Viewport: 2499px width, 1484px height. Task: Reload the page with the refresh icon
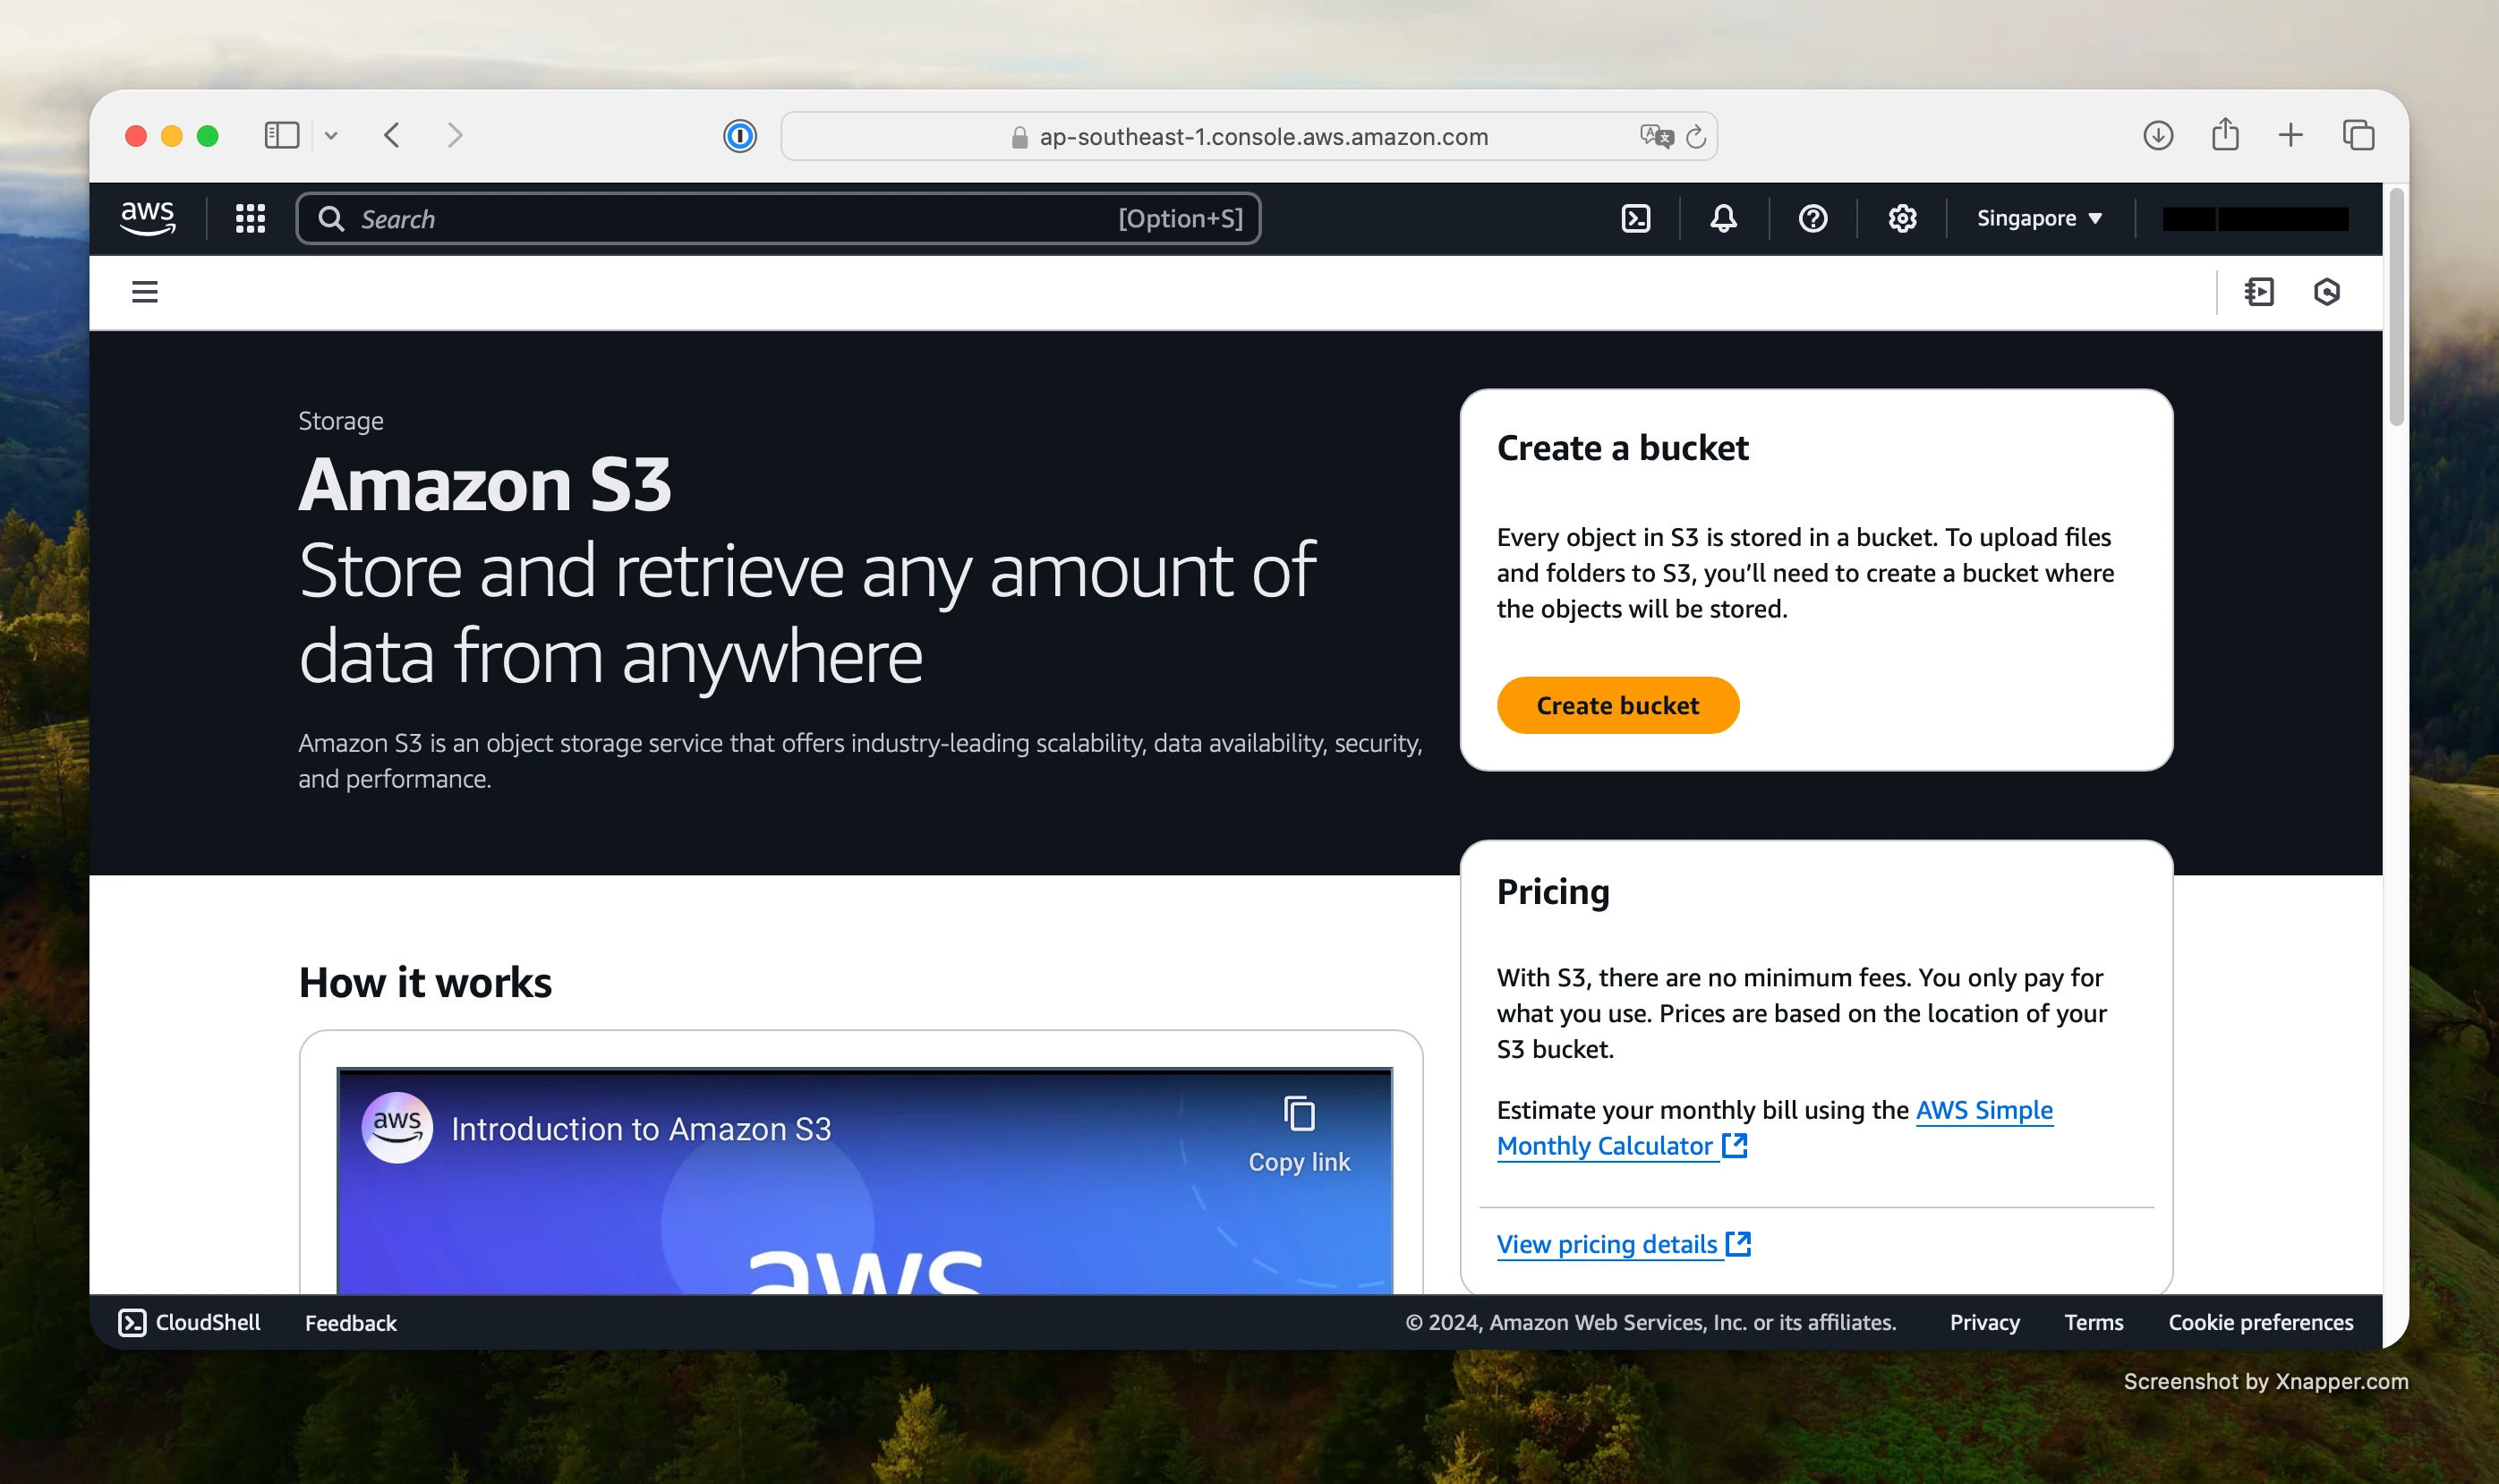pos(1696,137)
